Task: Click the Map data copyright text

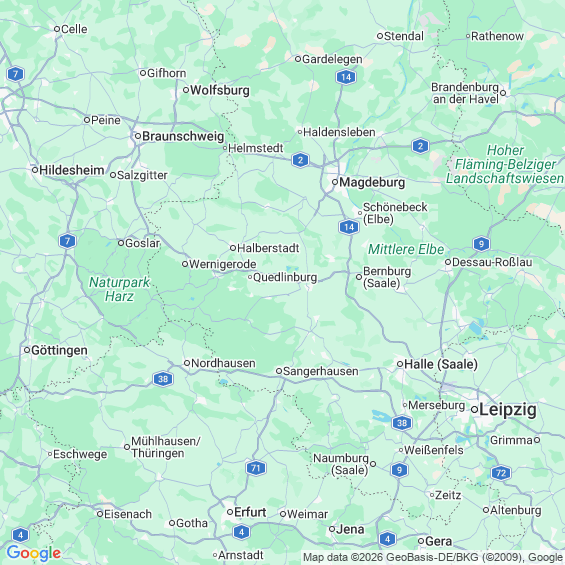Action: pos(433,558)
